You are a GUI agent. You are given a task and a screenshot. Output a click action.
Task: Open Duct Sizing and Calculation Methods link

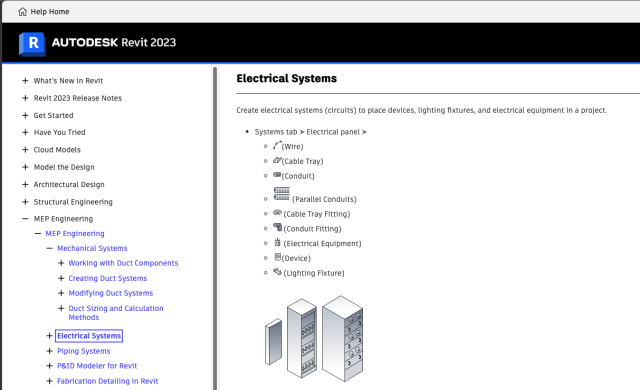116,312
